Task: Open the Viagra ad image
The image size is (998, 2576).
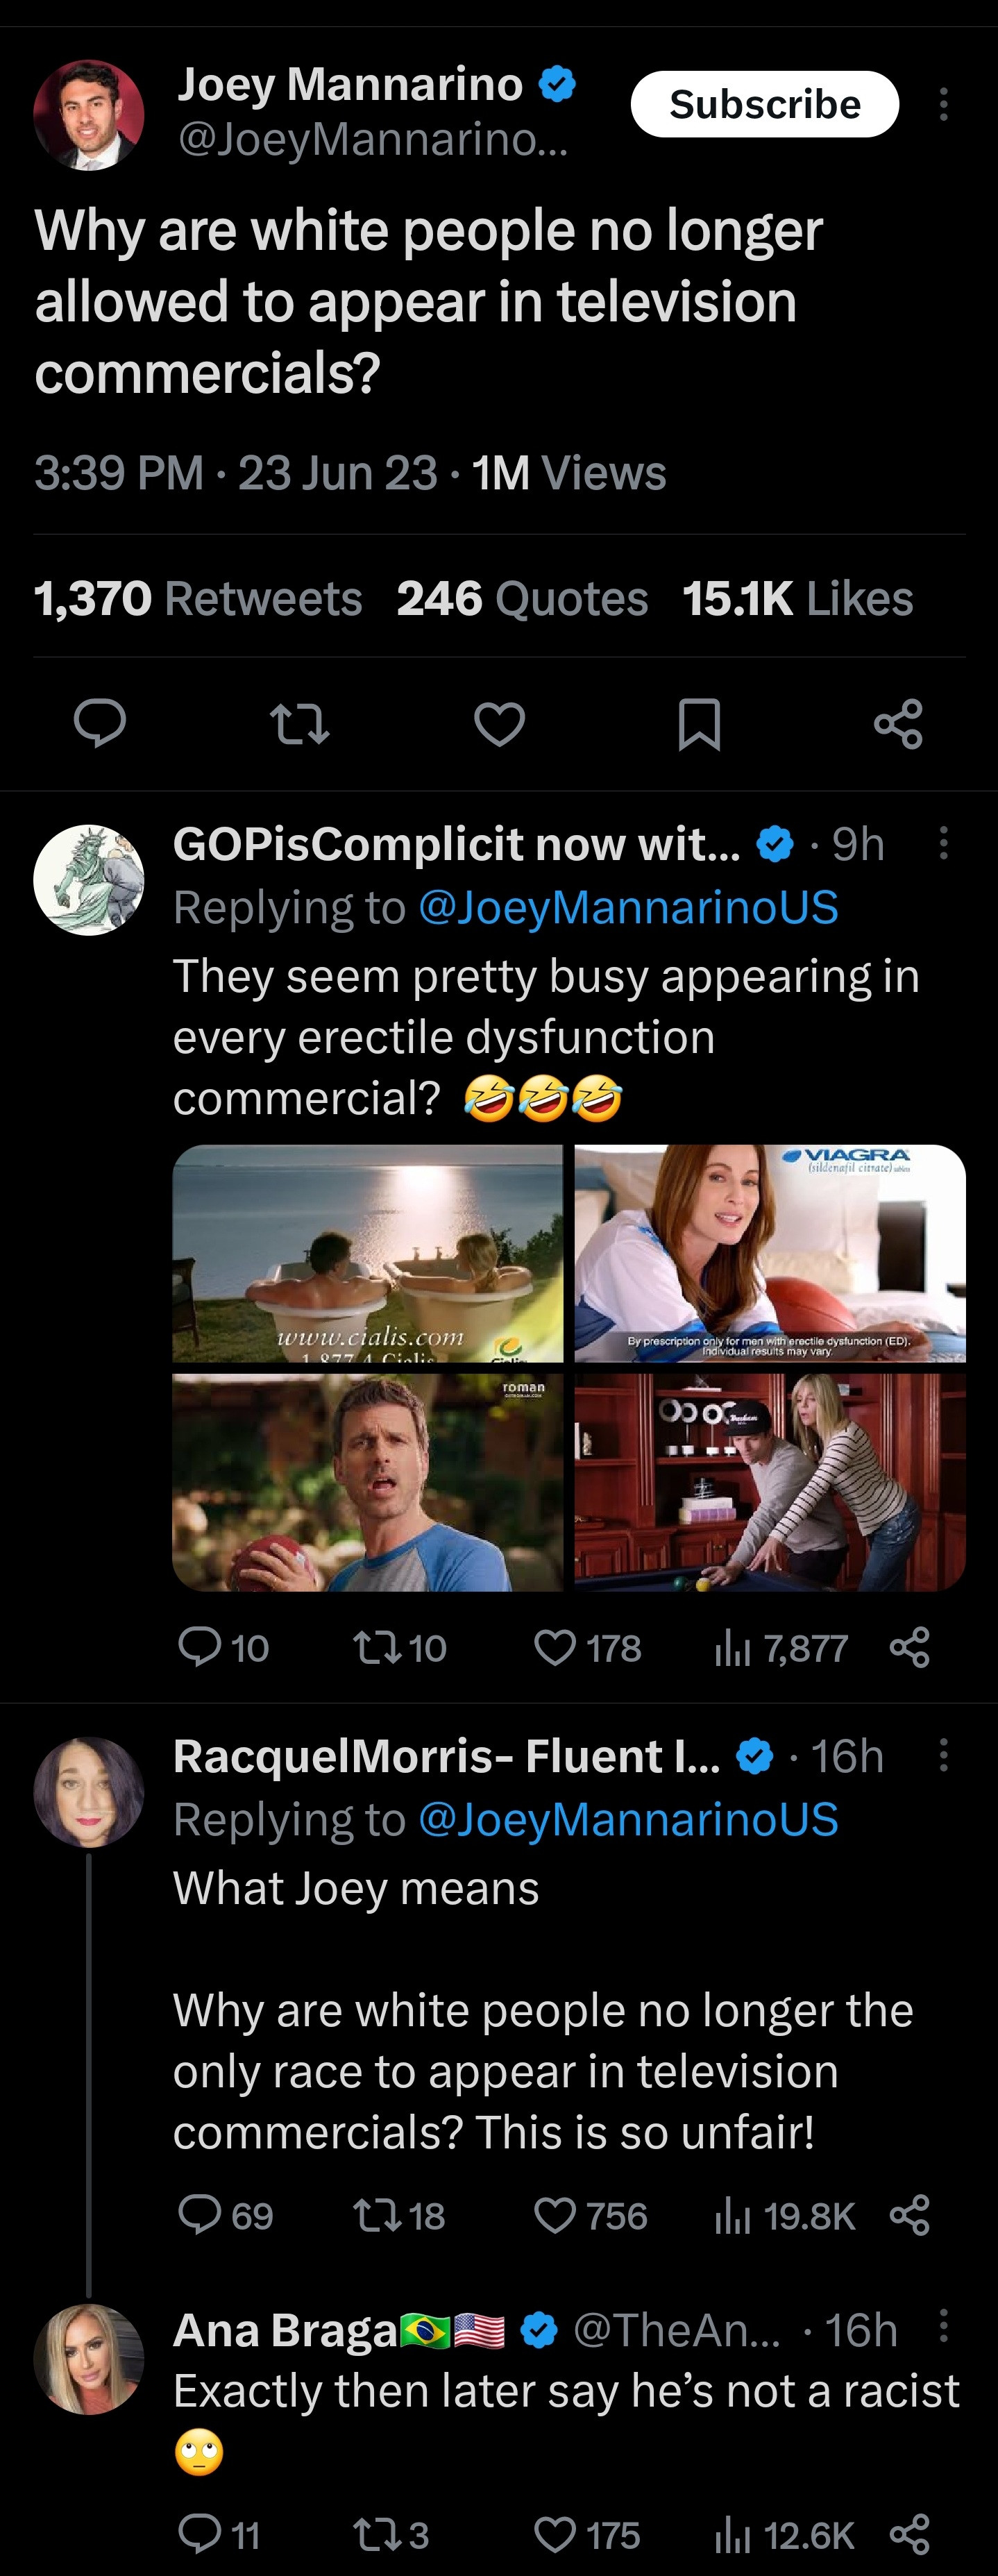Action: 770,1253
